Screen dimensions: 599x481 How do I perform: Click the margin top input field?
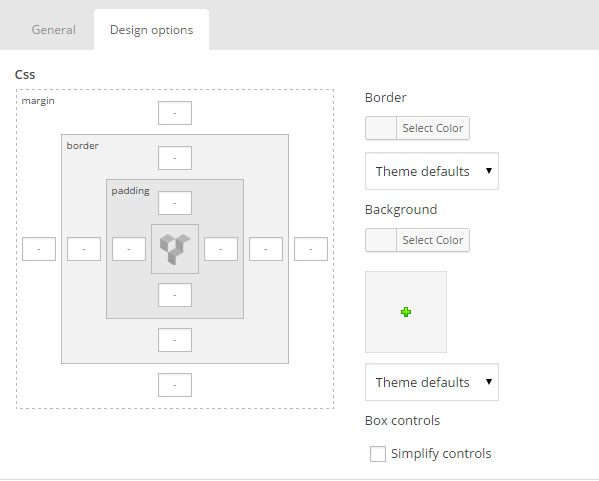[x=175, y=113]
